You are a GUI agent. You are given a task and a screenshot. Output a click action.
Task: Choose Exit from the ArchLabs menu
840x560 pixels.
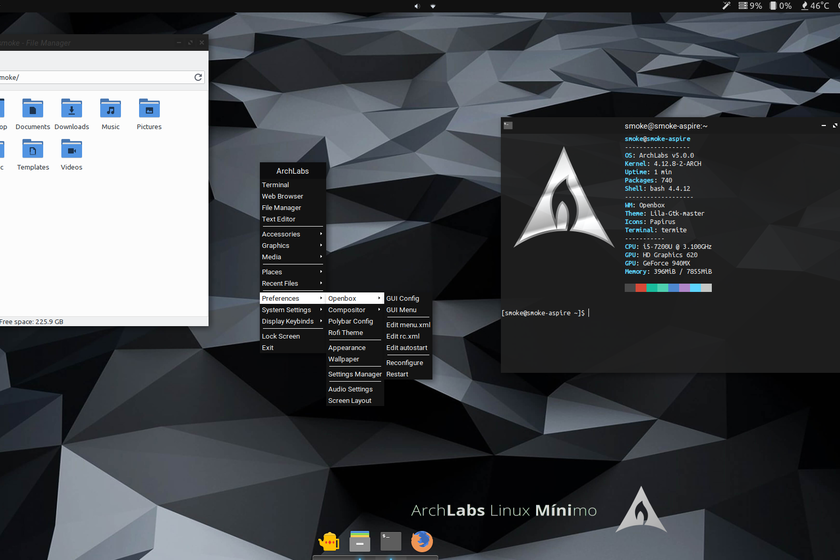click(x=292, y=347)
